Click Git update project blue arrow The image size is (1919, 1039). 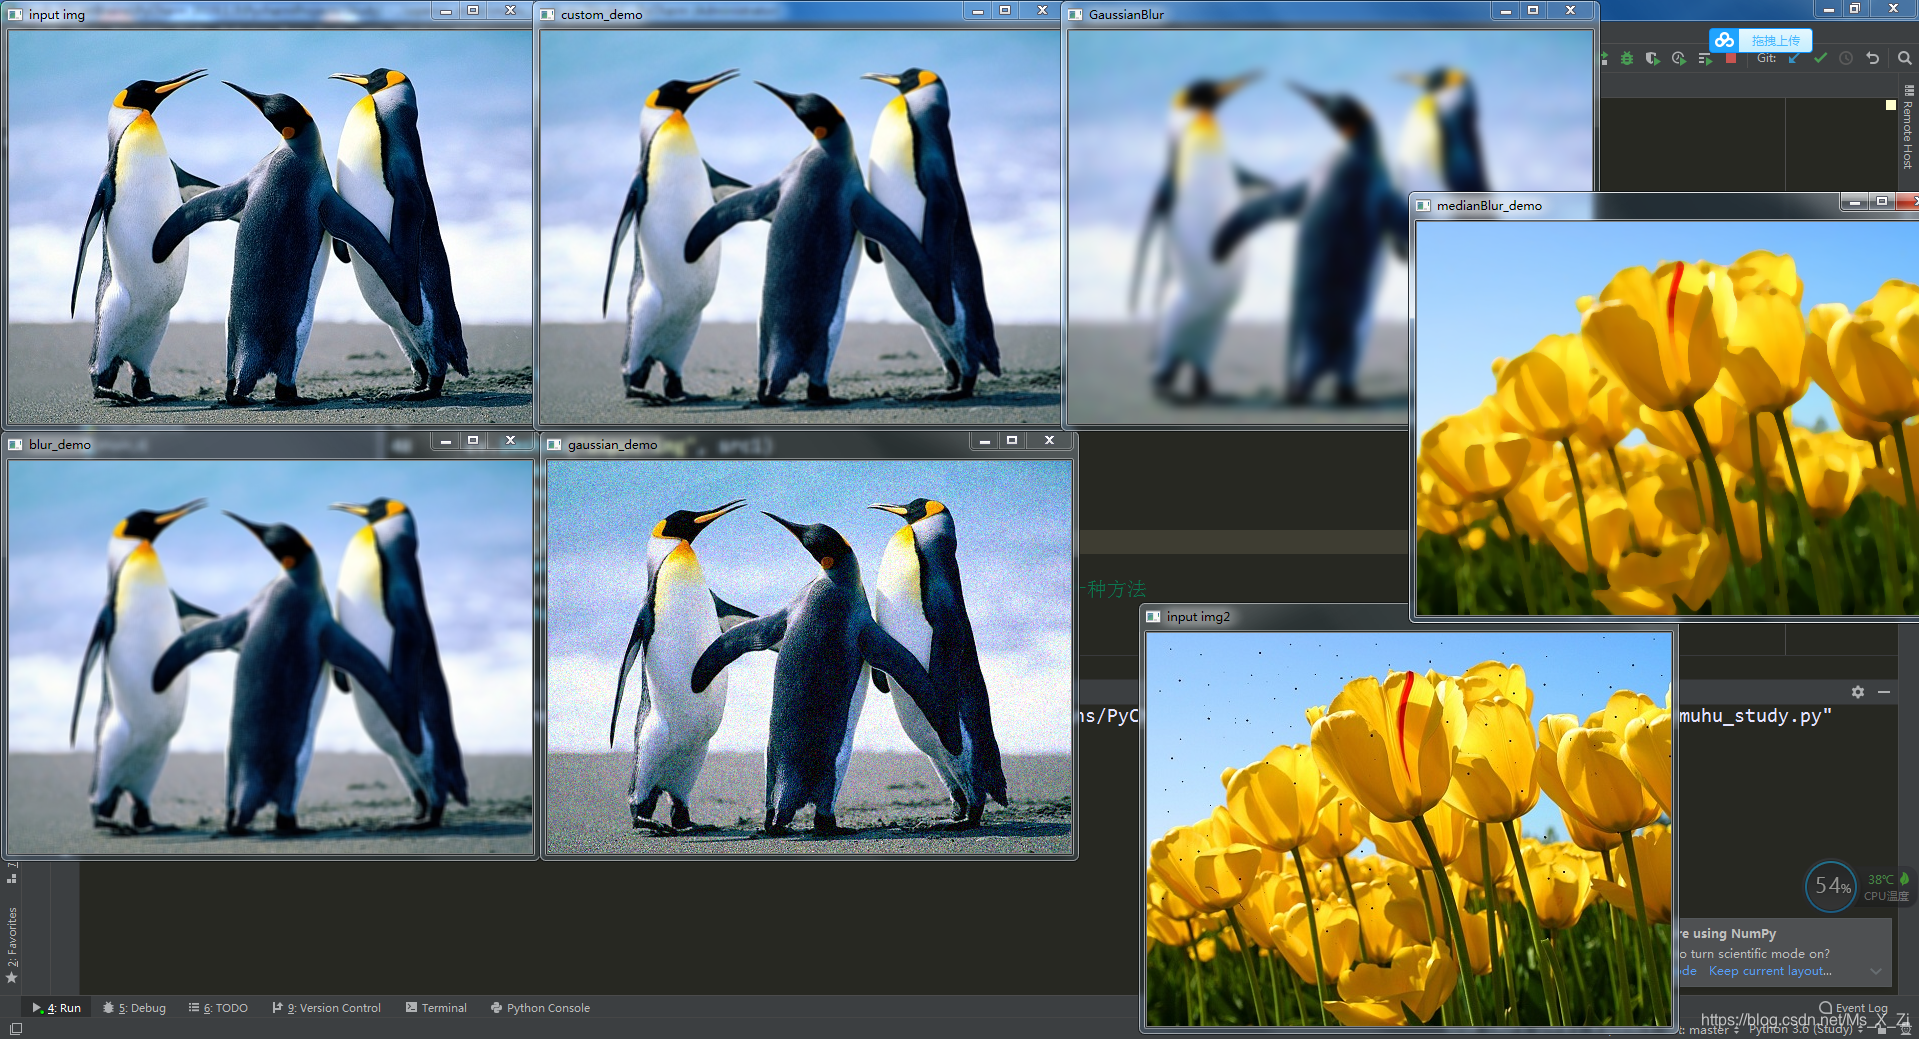point(1794,59)
